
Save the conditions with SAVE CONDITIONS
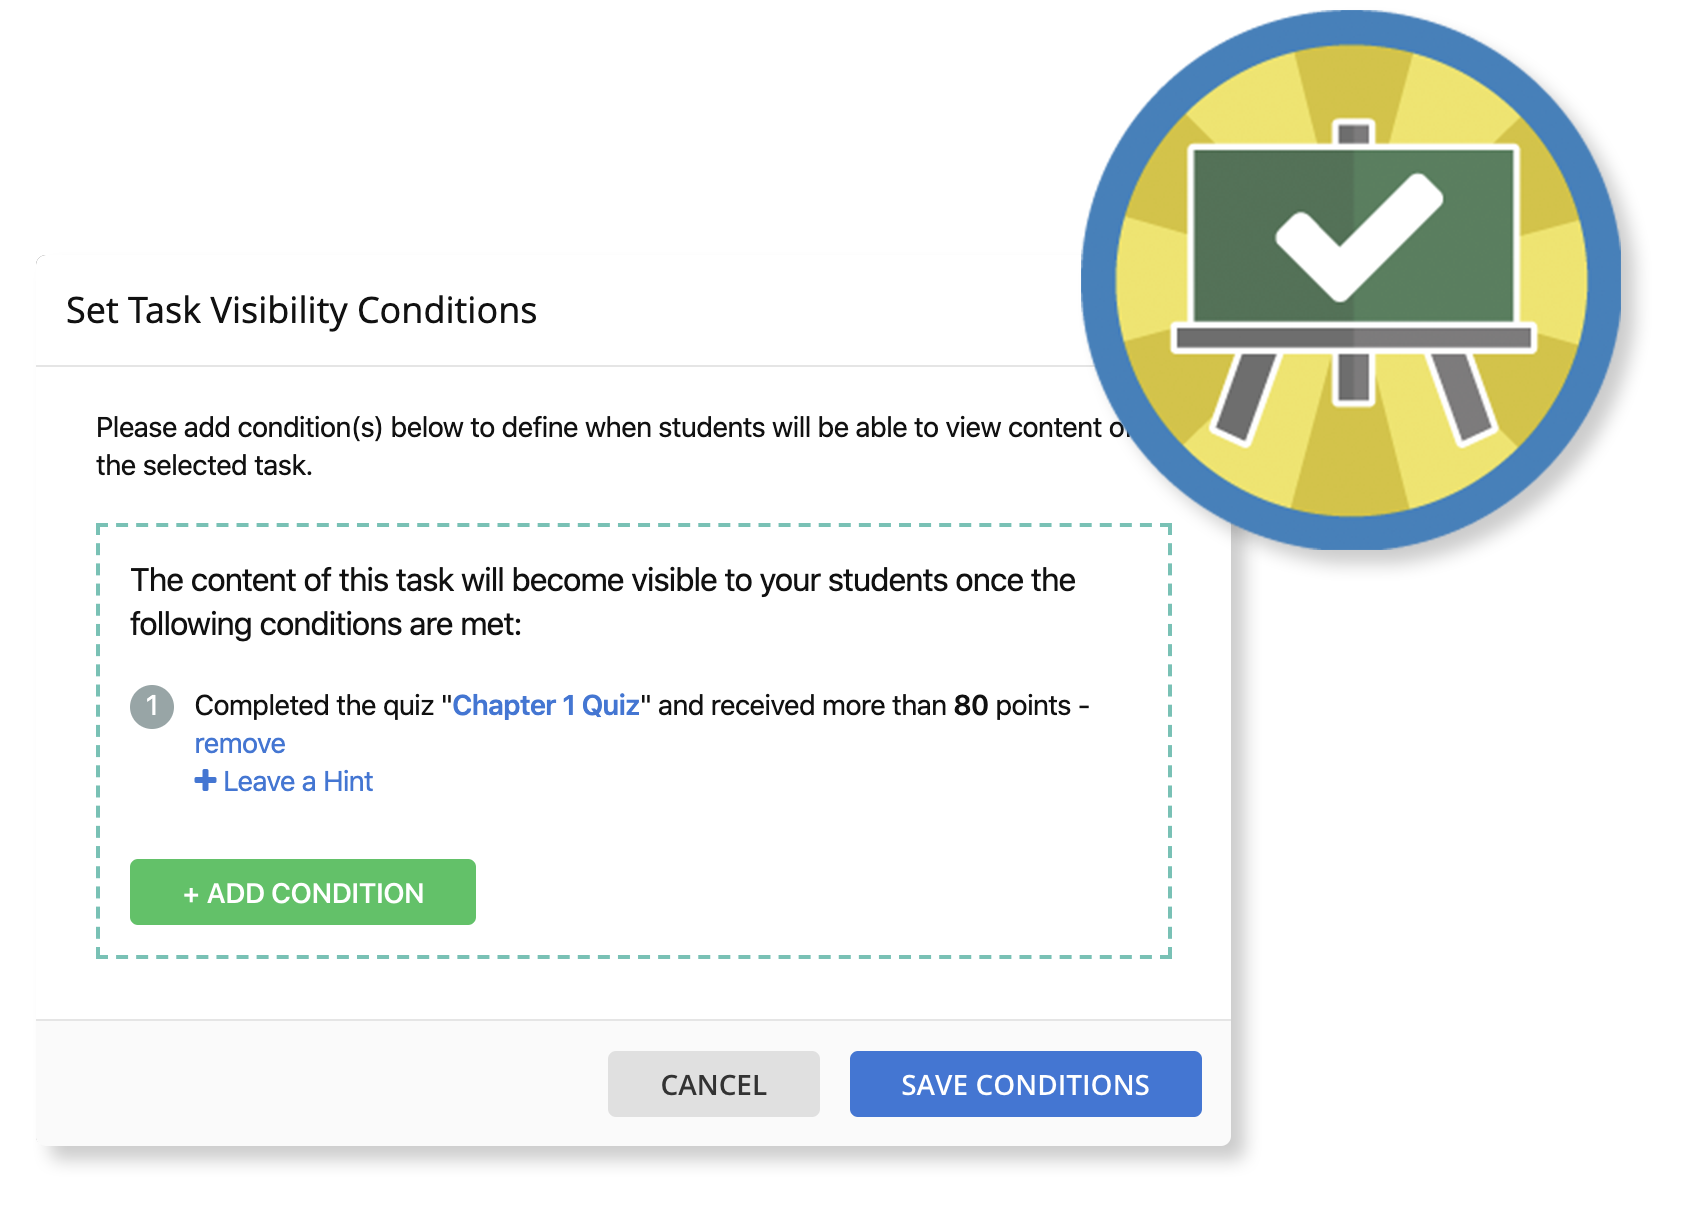pyautogui.click(x=1025, y=1084)
